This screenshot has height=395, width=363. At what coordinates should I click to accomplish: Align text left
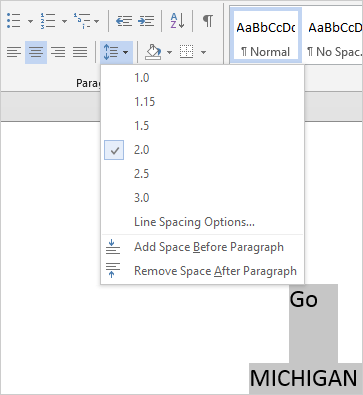14,52
